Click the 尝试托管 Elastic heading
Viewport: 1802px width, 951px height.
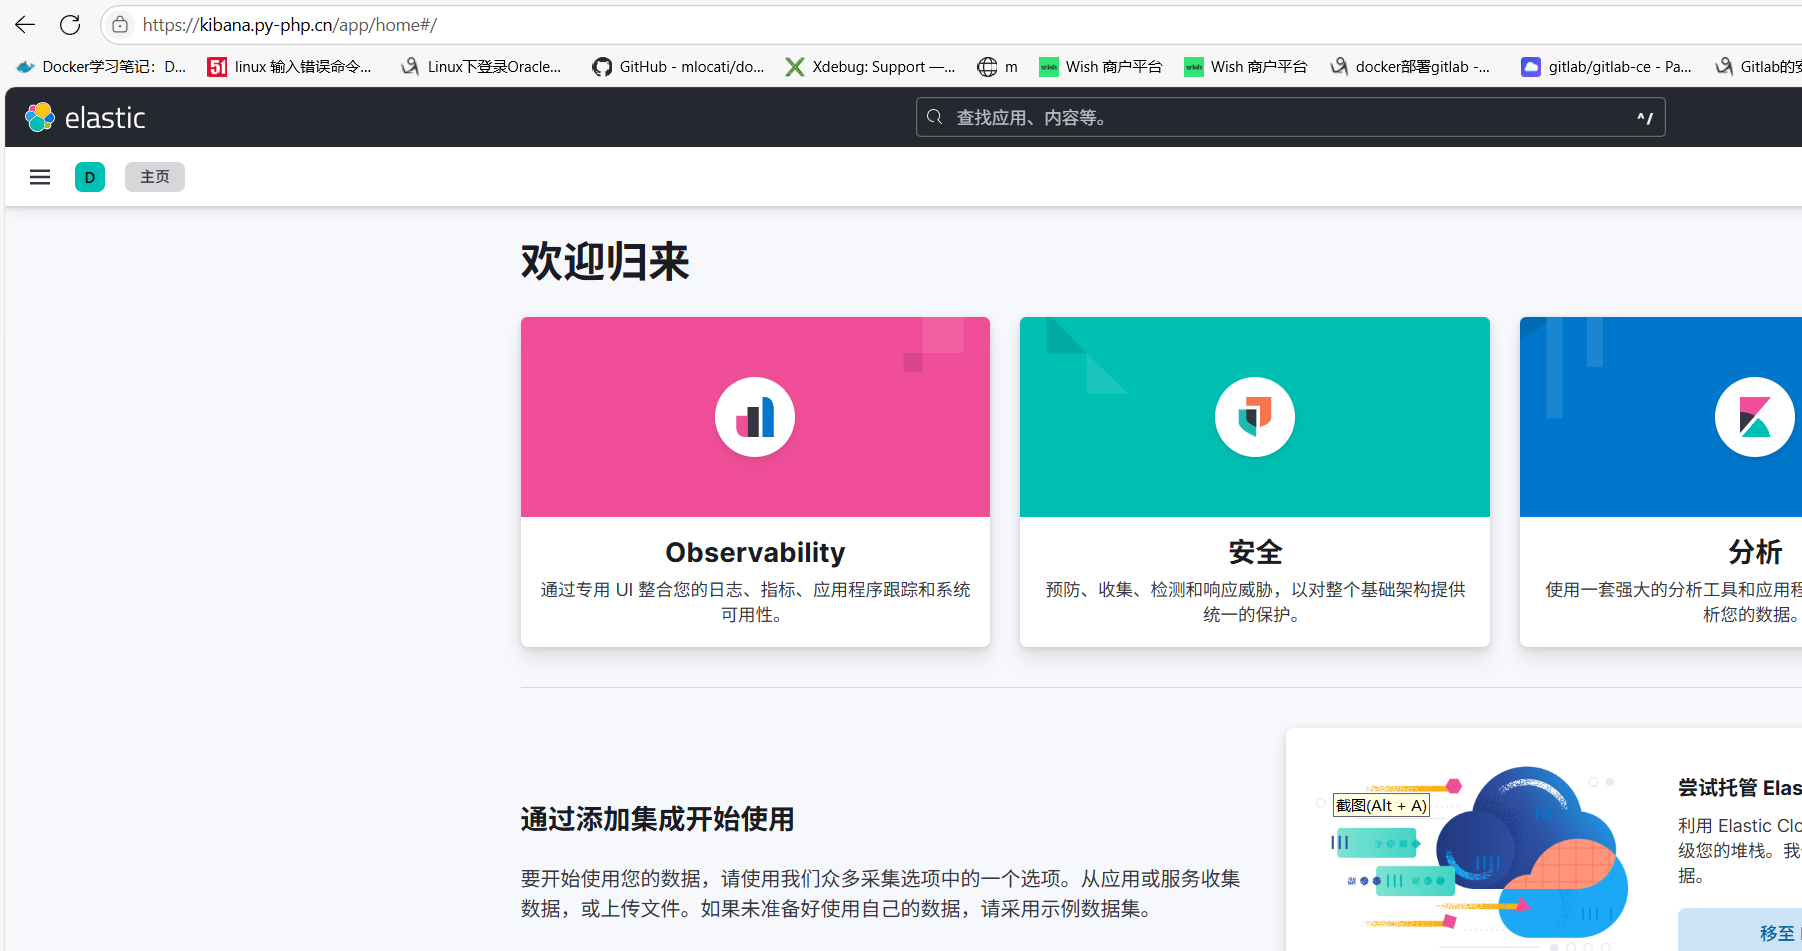1740,788
